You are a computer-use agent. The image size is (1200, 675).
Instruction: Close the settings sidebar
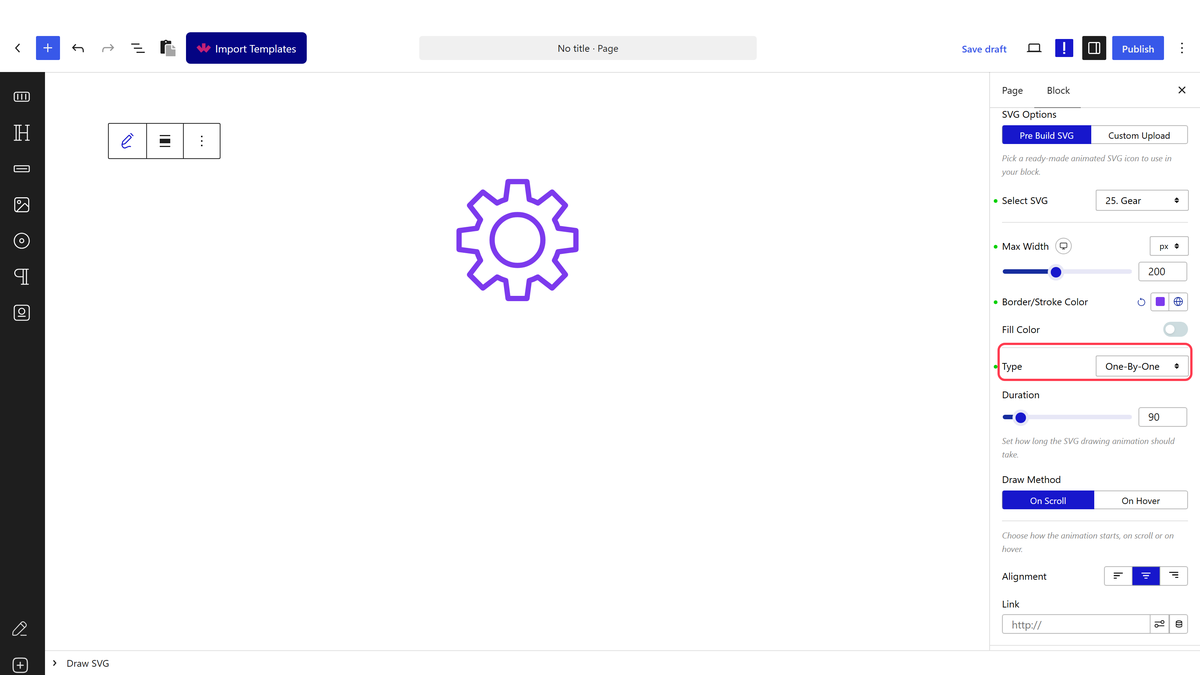pos(1182,90)
